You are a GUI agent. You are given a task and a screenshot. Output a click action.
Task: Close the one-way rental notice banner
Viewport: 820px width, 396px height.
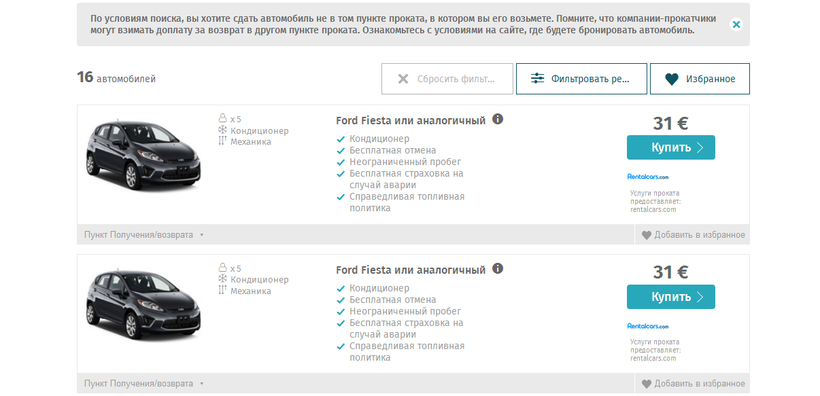click(736, 24)
